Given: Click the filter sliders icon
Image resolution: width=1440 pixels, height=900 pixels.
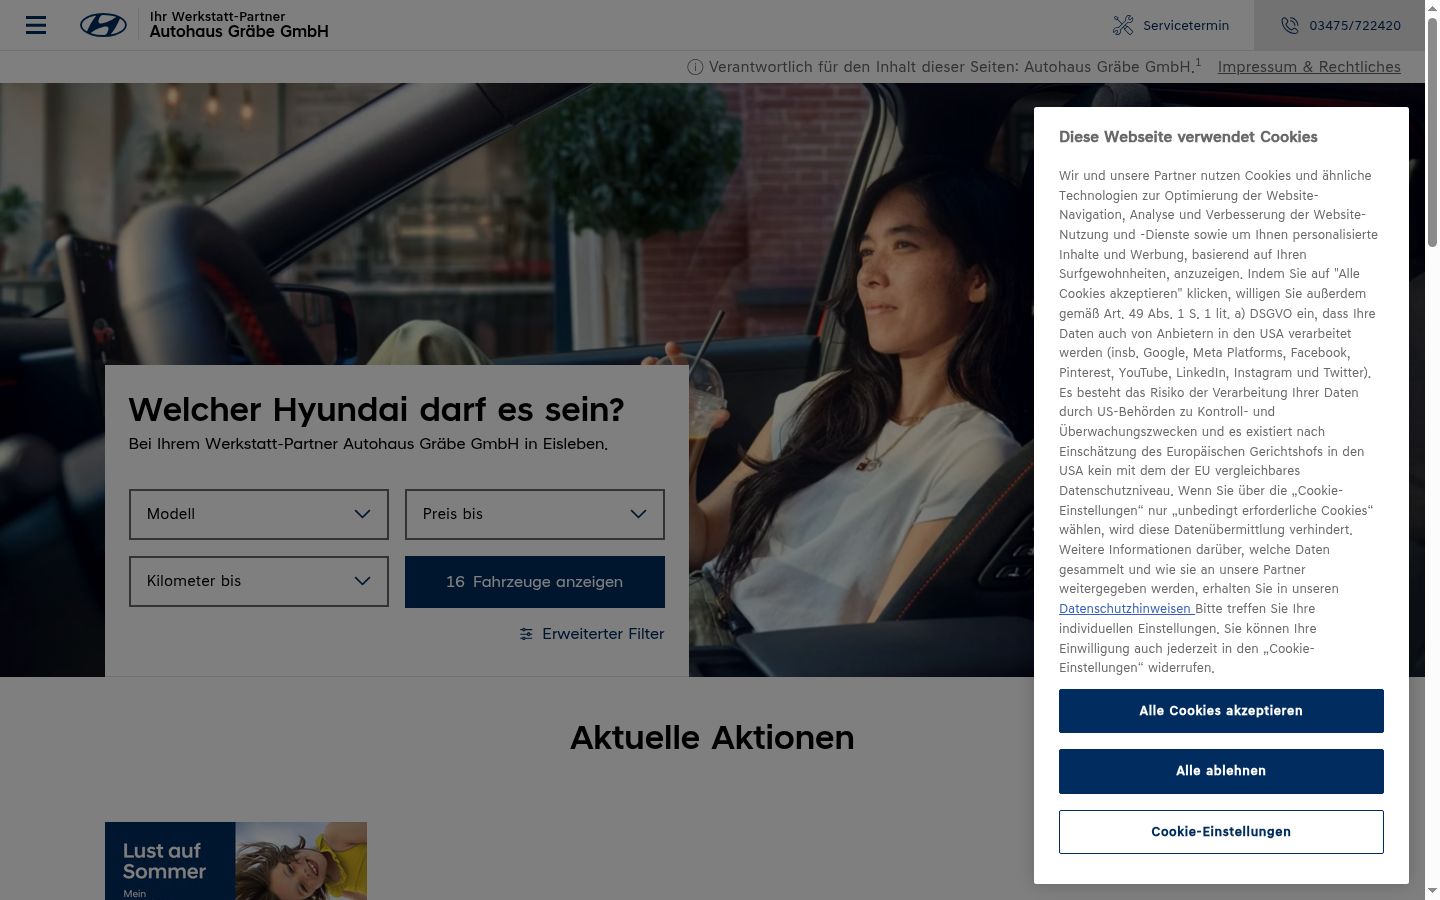Looking at the screenshot, I should point(526,634).
